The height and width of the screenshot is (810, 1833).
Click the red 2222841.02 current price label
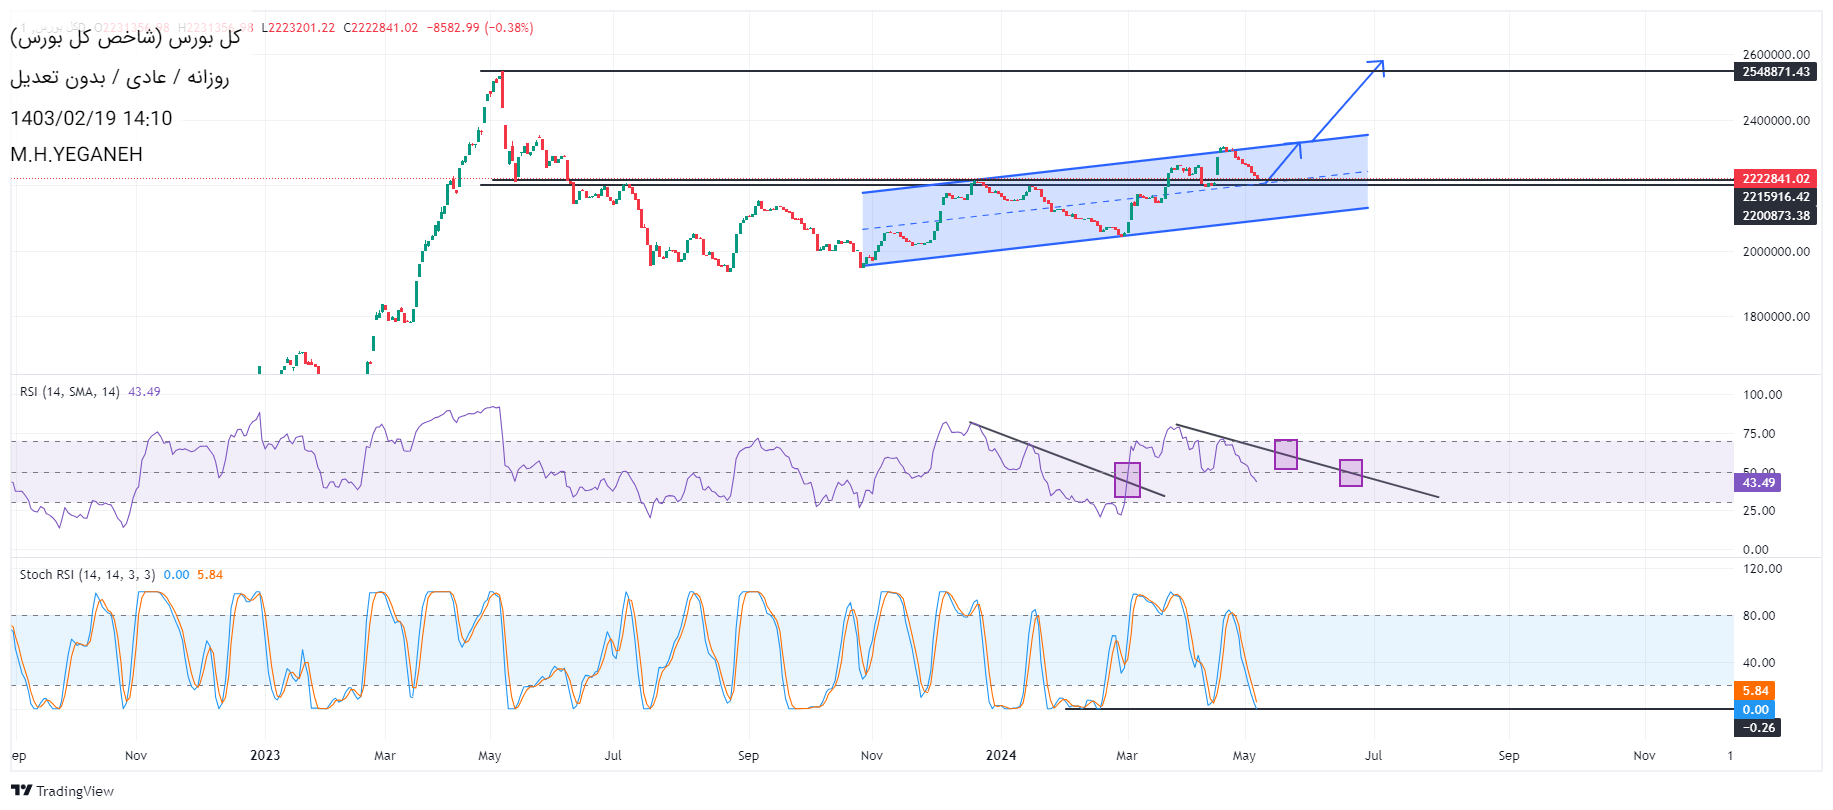point(1775,178)
